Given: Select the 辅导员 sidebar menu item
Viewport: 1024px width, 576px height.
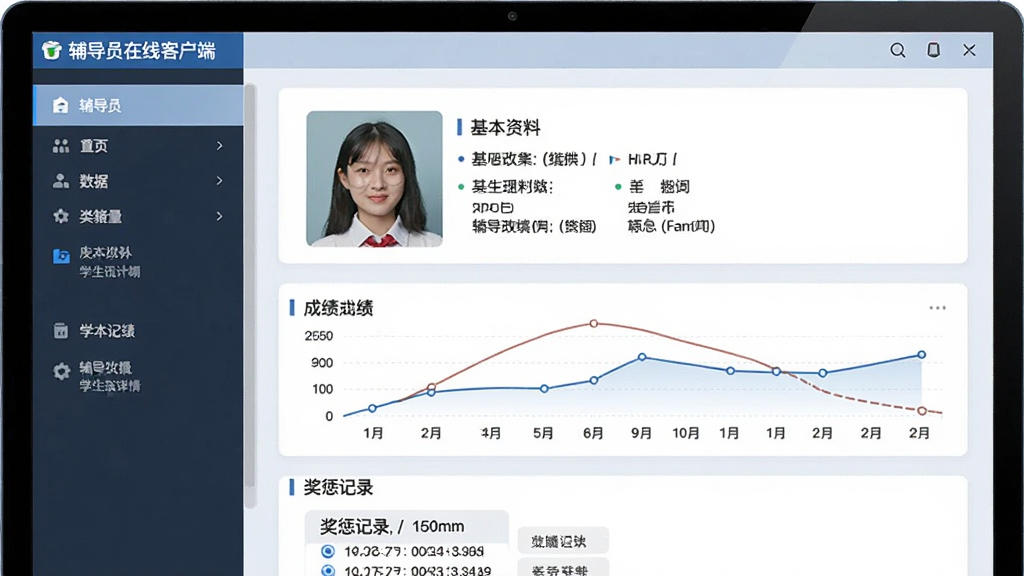Looking at the screenshot, I should click(x=138, y=105).
